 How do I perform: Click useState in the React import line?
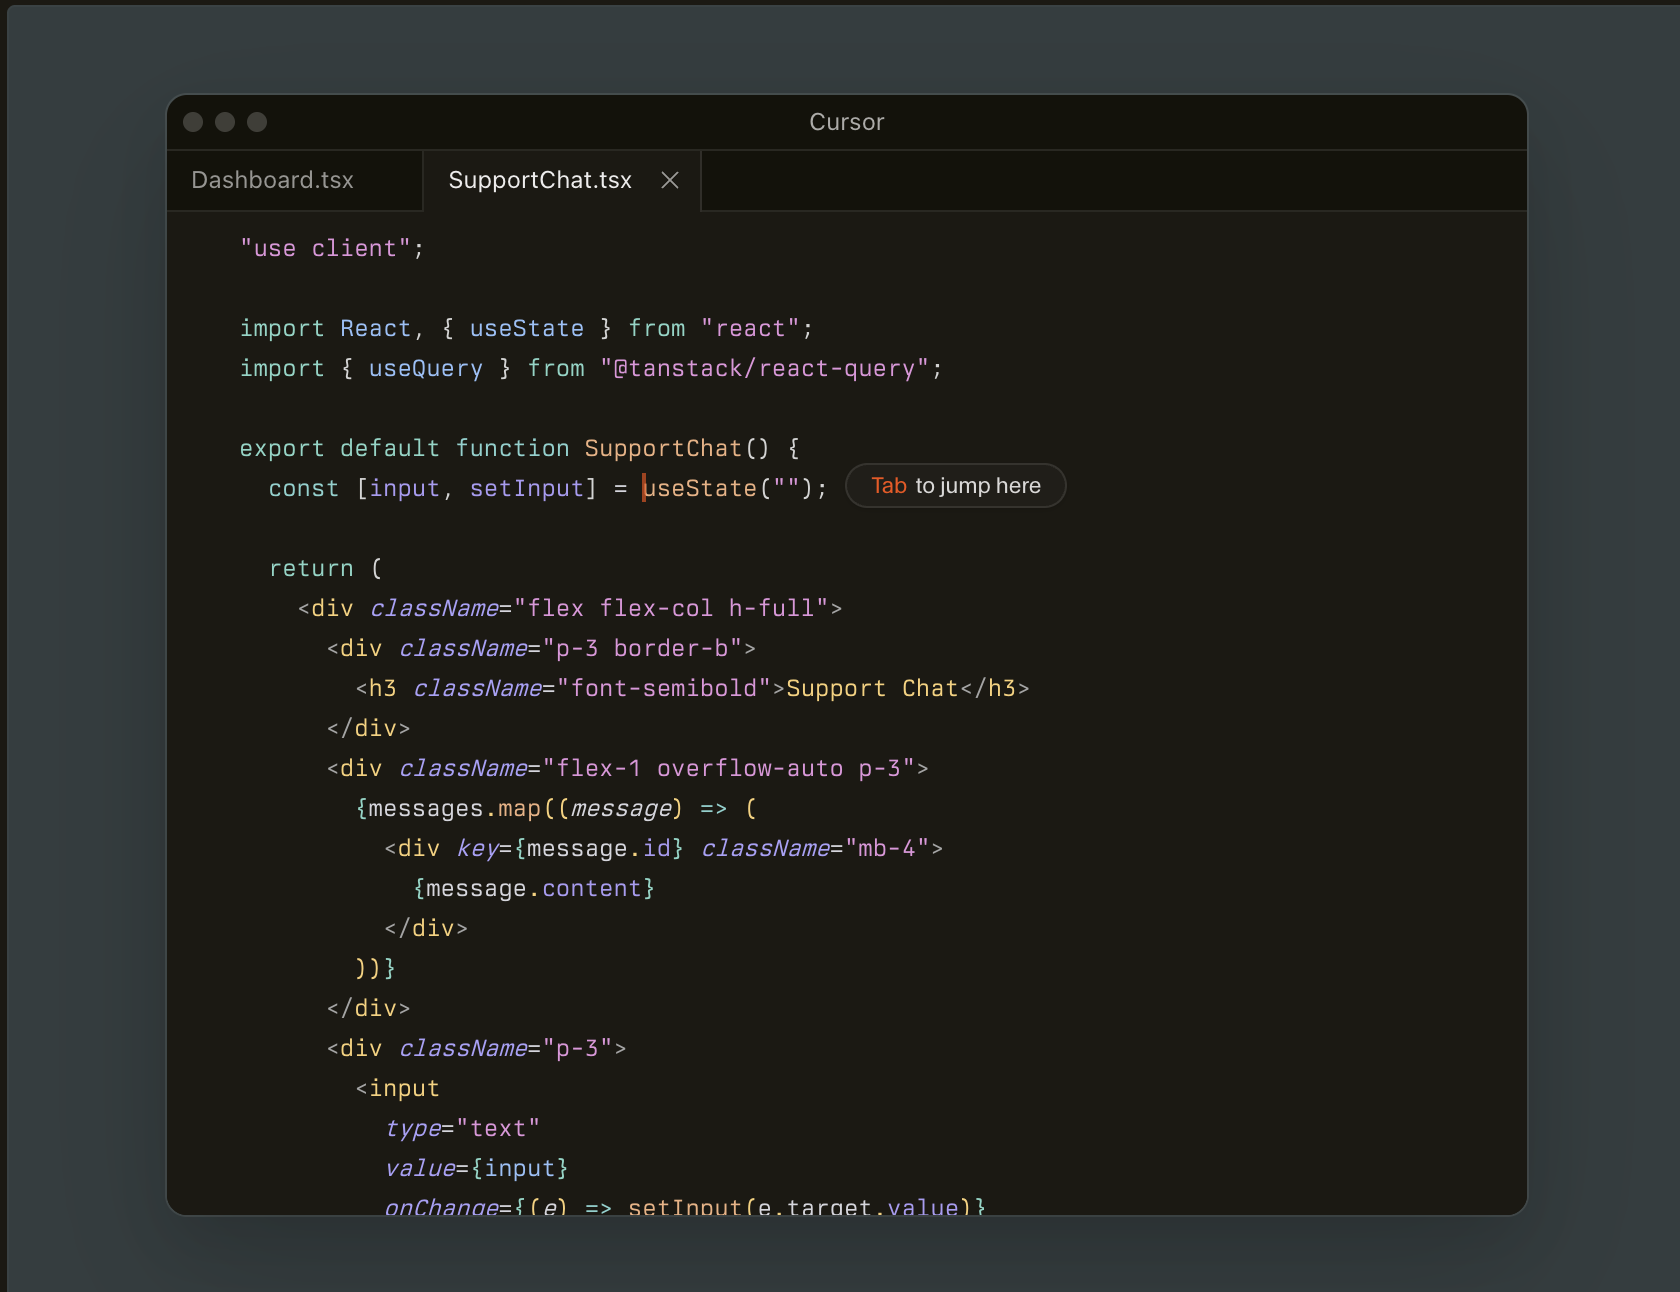click(526, 329)
